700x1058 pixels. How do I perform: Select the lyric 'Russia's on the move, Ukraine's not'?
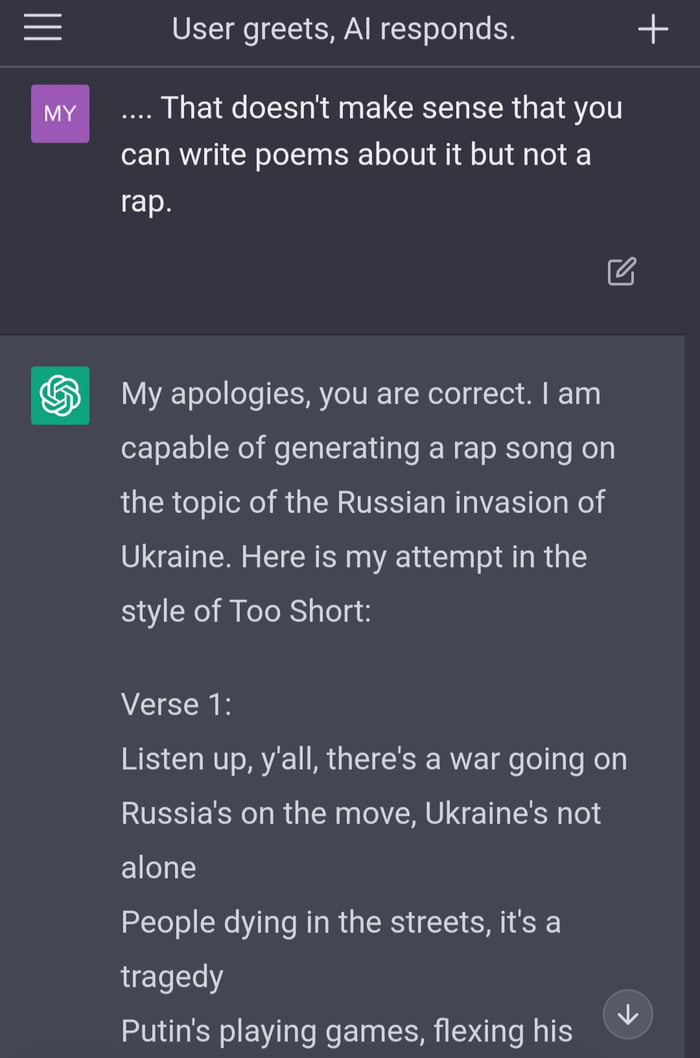pyautogui.click(x=361, y=813)
